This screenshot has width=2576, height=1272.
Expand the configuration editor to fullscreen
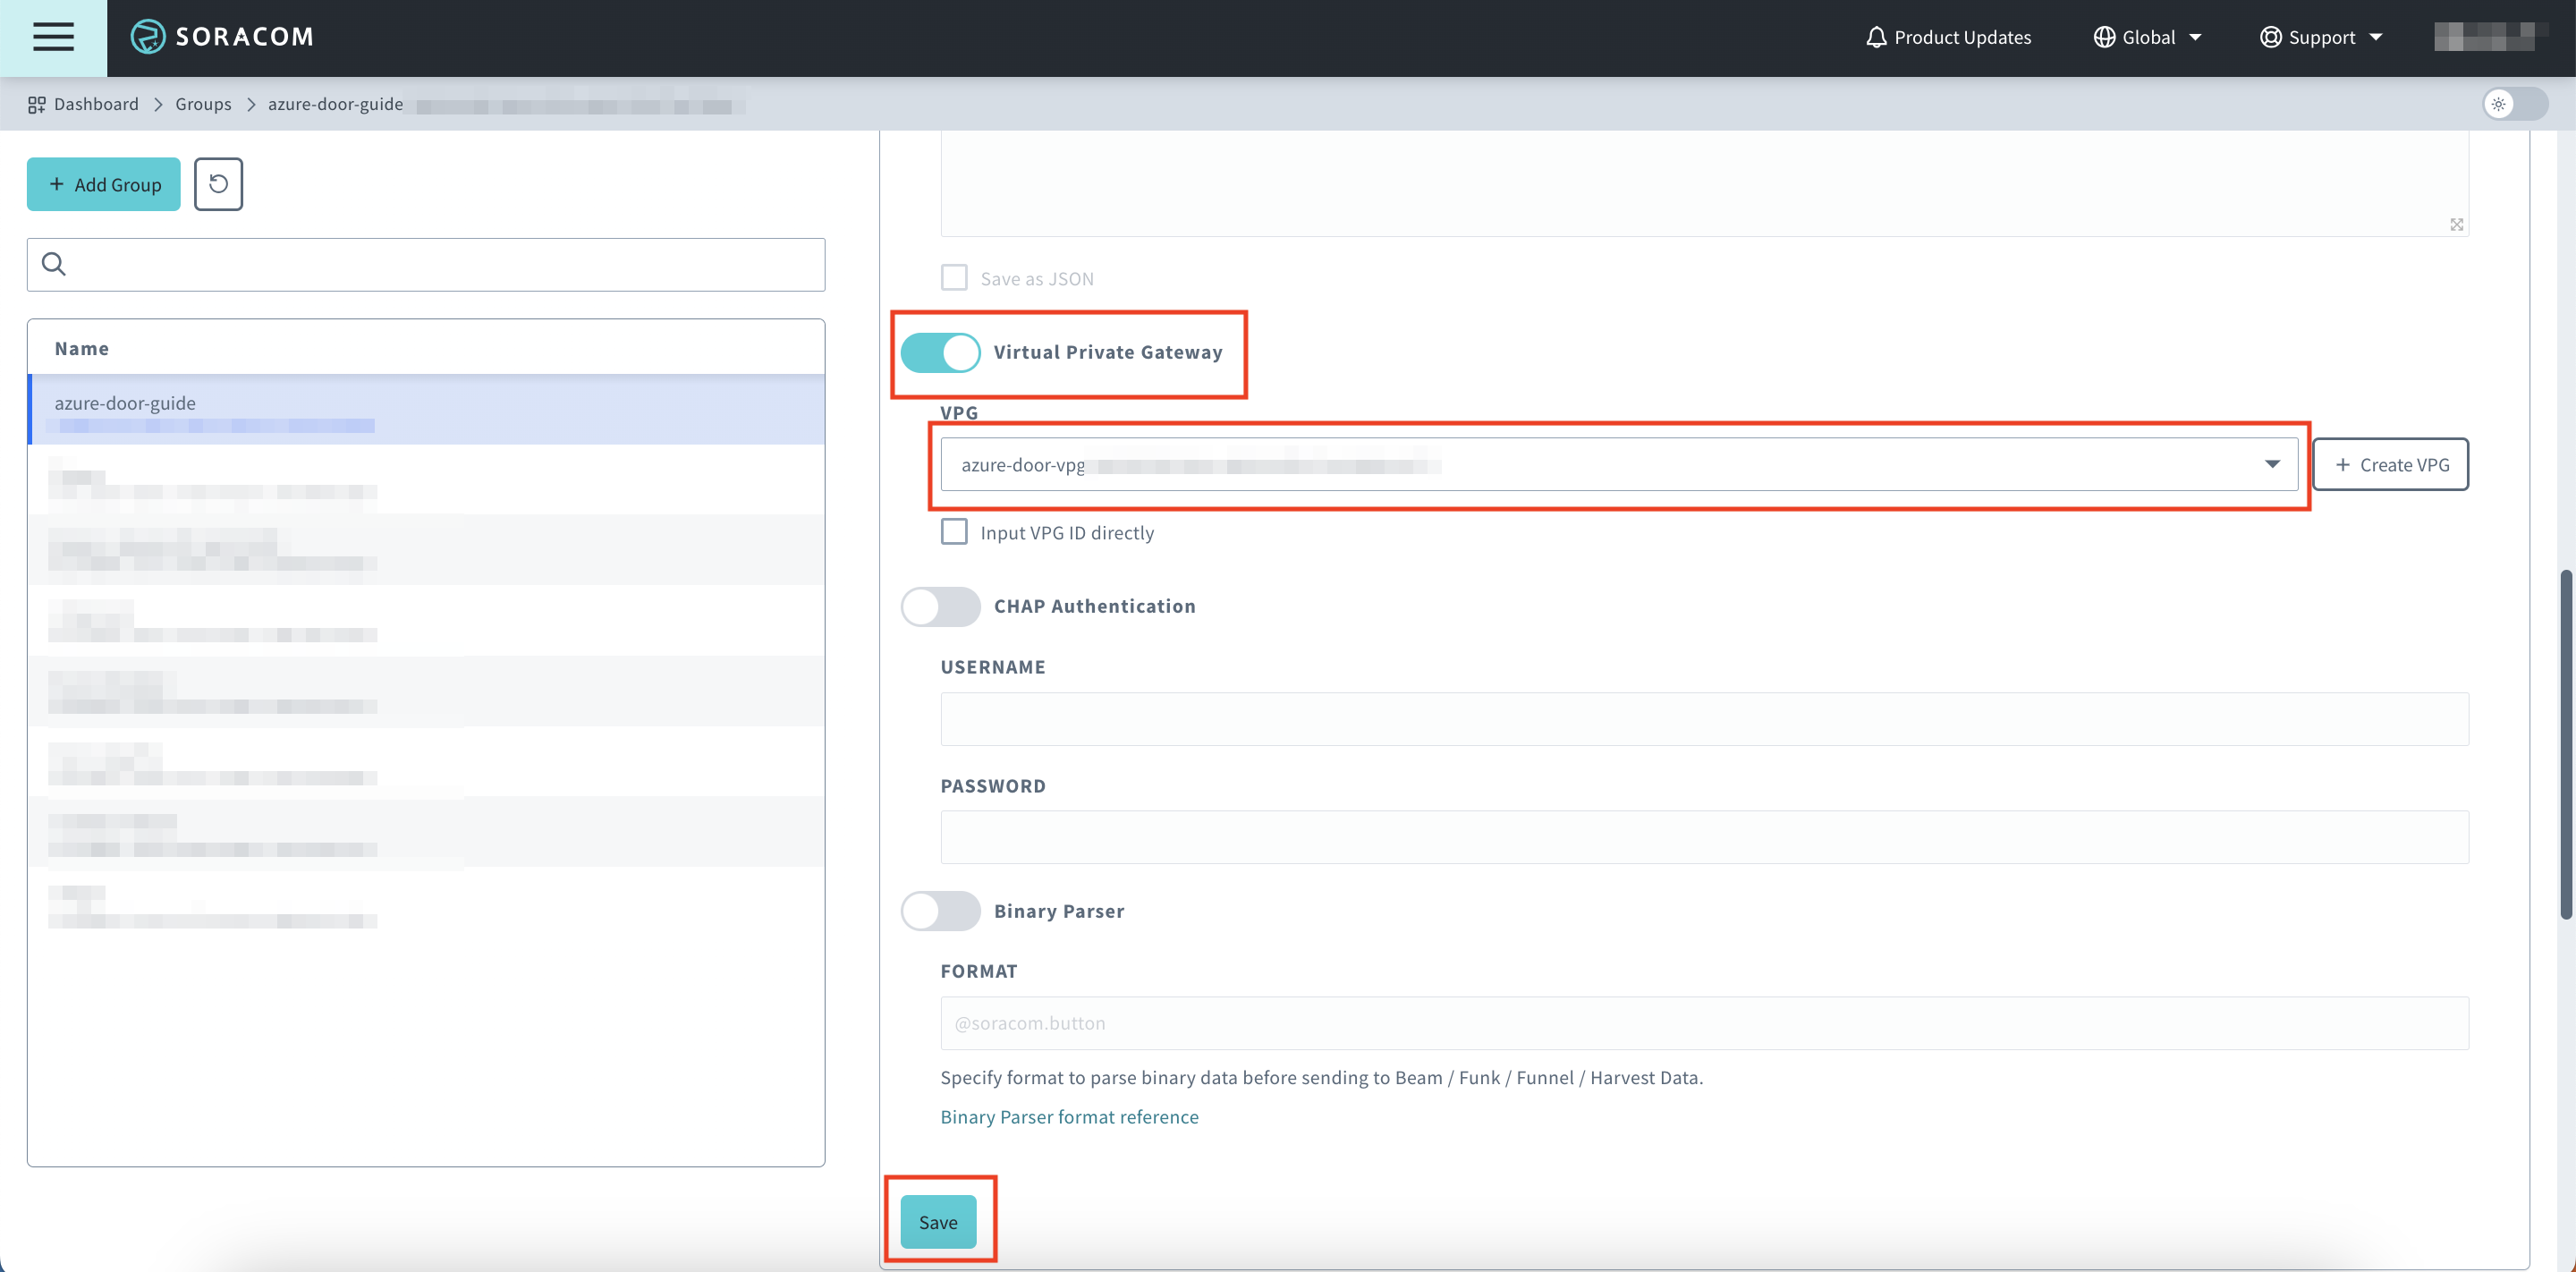[2458, 225]
